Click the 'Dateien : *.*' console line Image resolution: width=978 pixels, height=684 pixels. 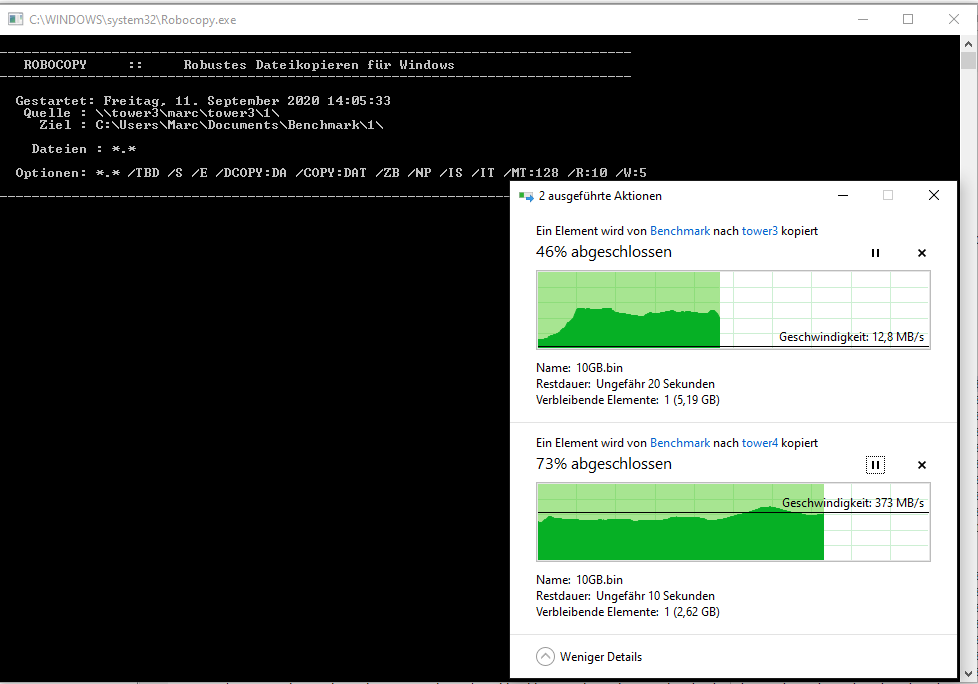(x=84, y=149)
